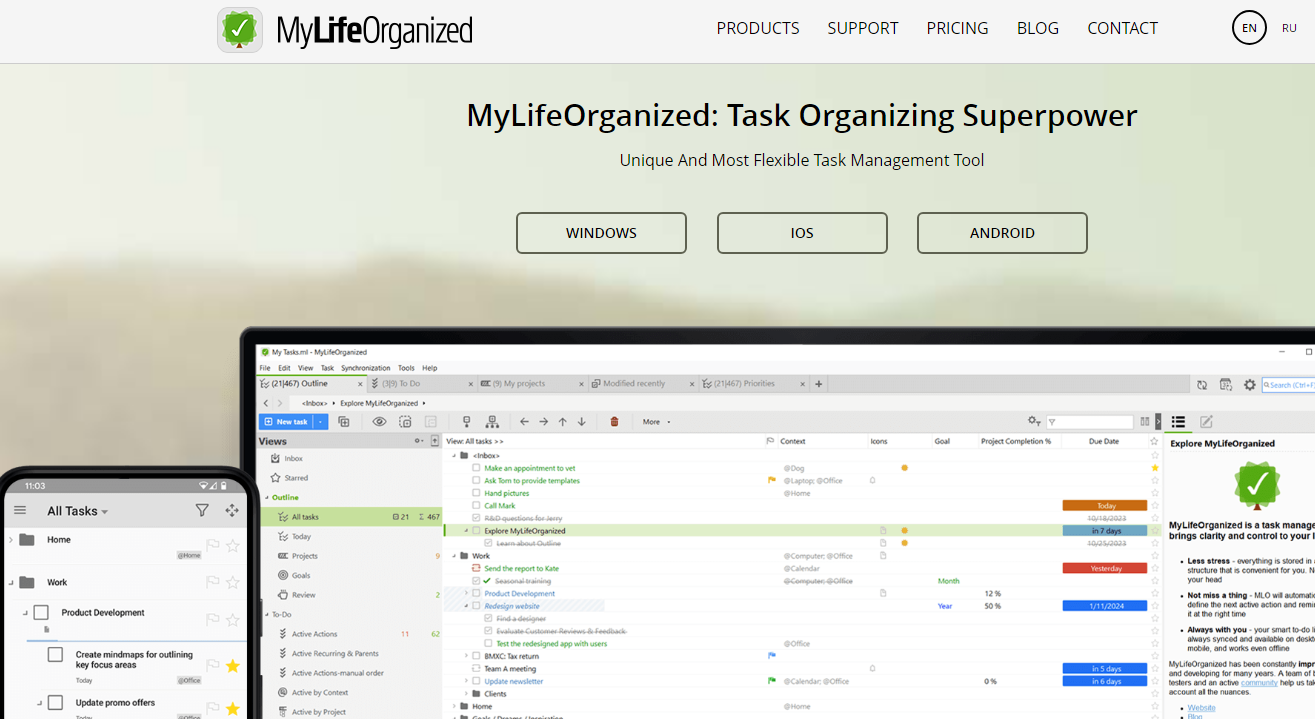Collapse the To-Do section in Views
1315x719 pixels.
(x=267, y=614)
